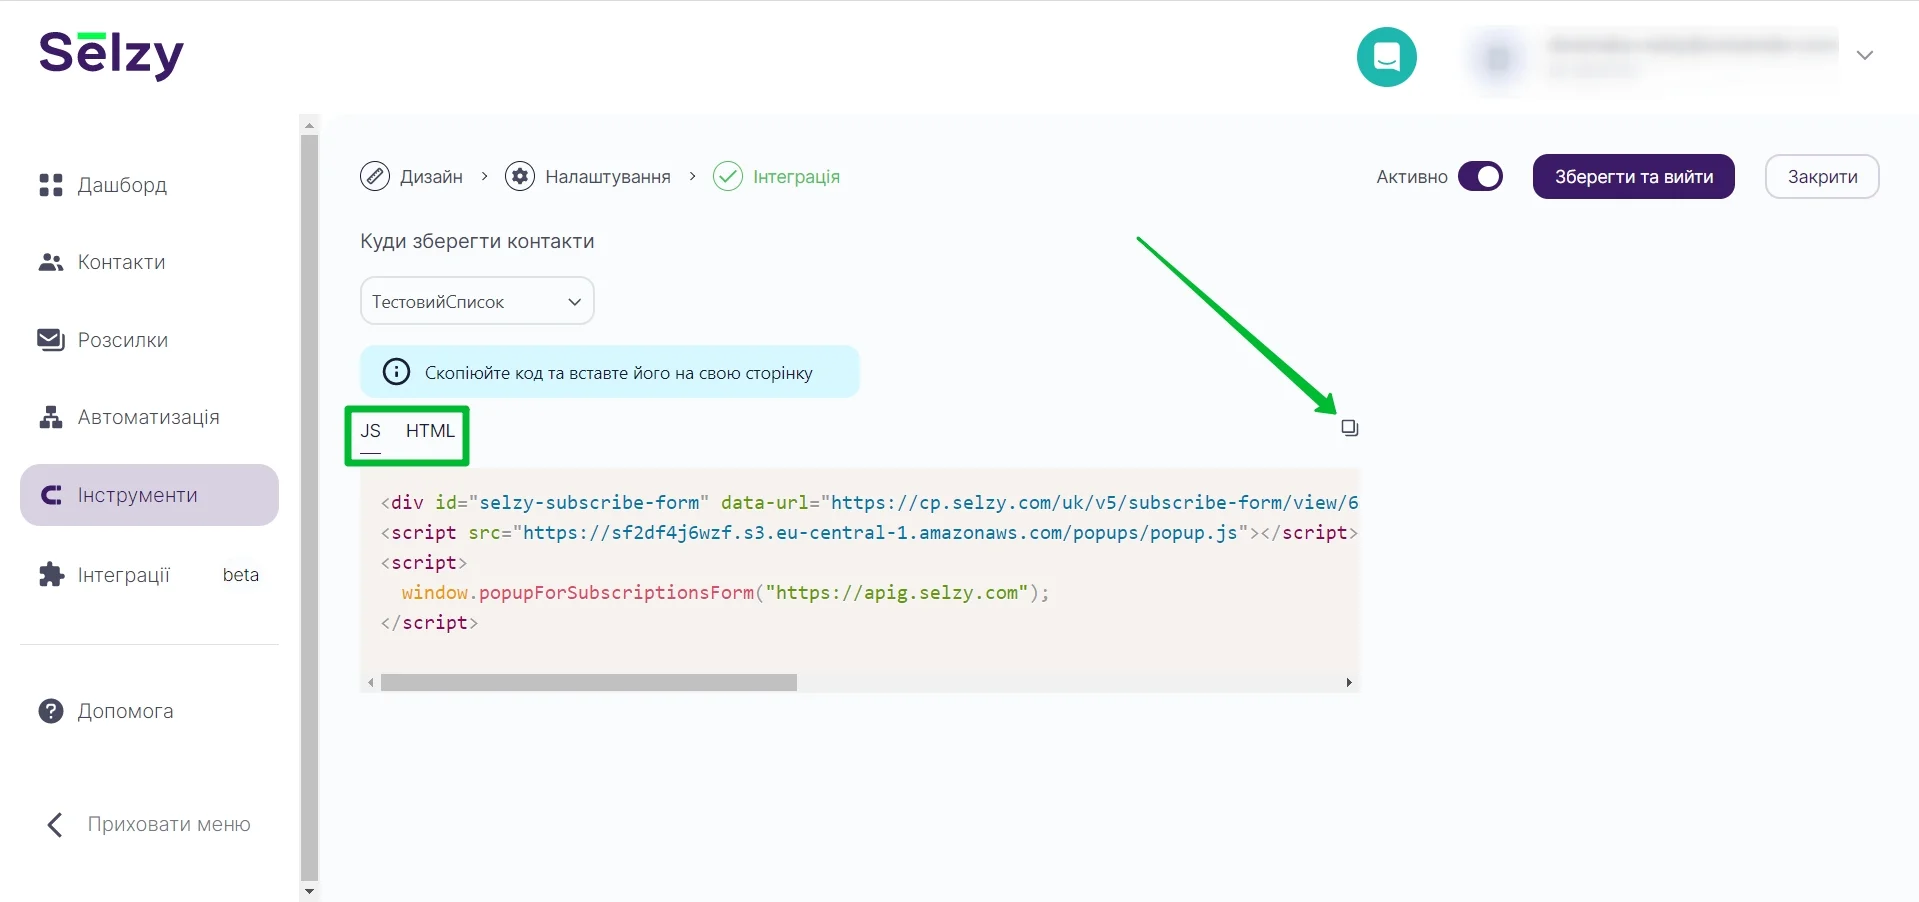Click the Інтеграція checkmark icon
The height and width of the screenshot is (902, 1919).
pyautogui.click(x=728, y=177)
